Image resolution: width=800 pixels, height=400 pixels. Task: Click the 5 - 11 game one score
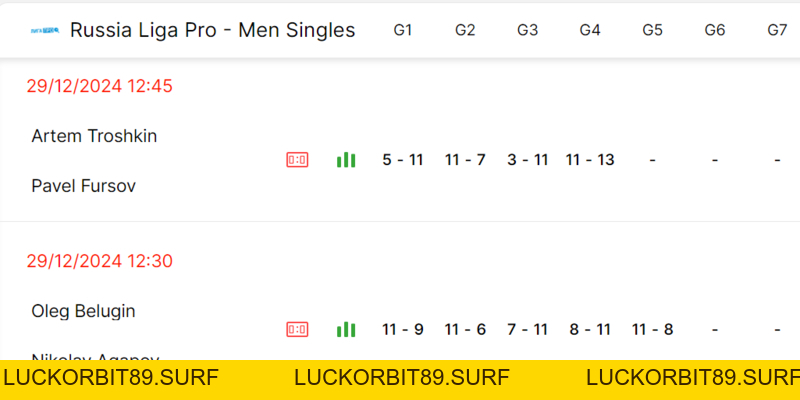[x=403, y=160]
